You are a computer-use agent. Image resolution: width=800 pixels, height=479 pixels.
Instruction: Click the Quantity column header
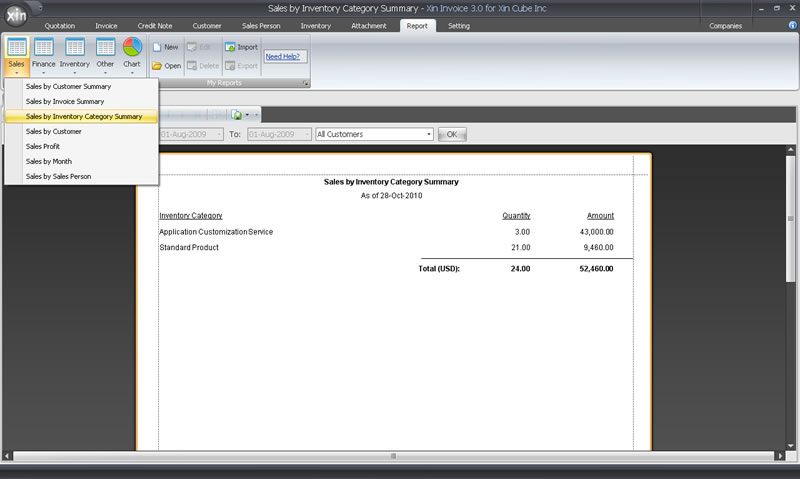coord(516,216)
